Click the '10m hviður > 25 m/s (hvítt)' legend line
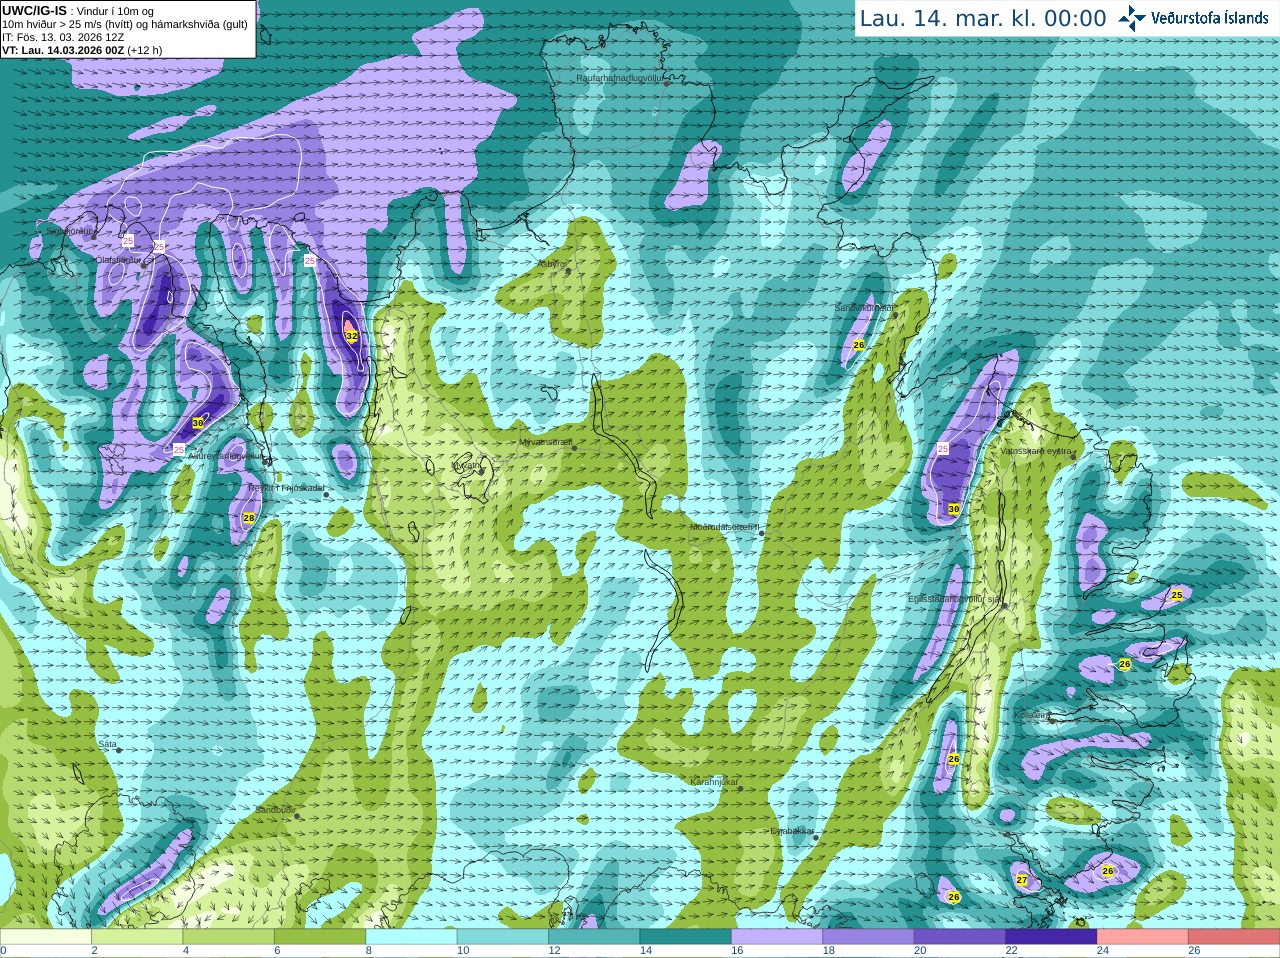This screenshot has height=958, width=1280. (x=126, y=24)
